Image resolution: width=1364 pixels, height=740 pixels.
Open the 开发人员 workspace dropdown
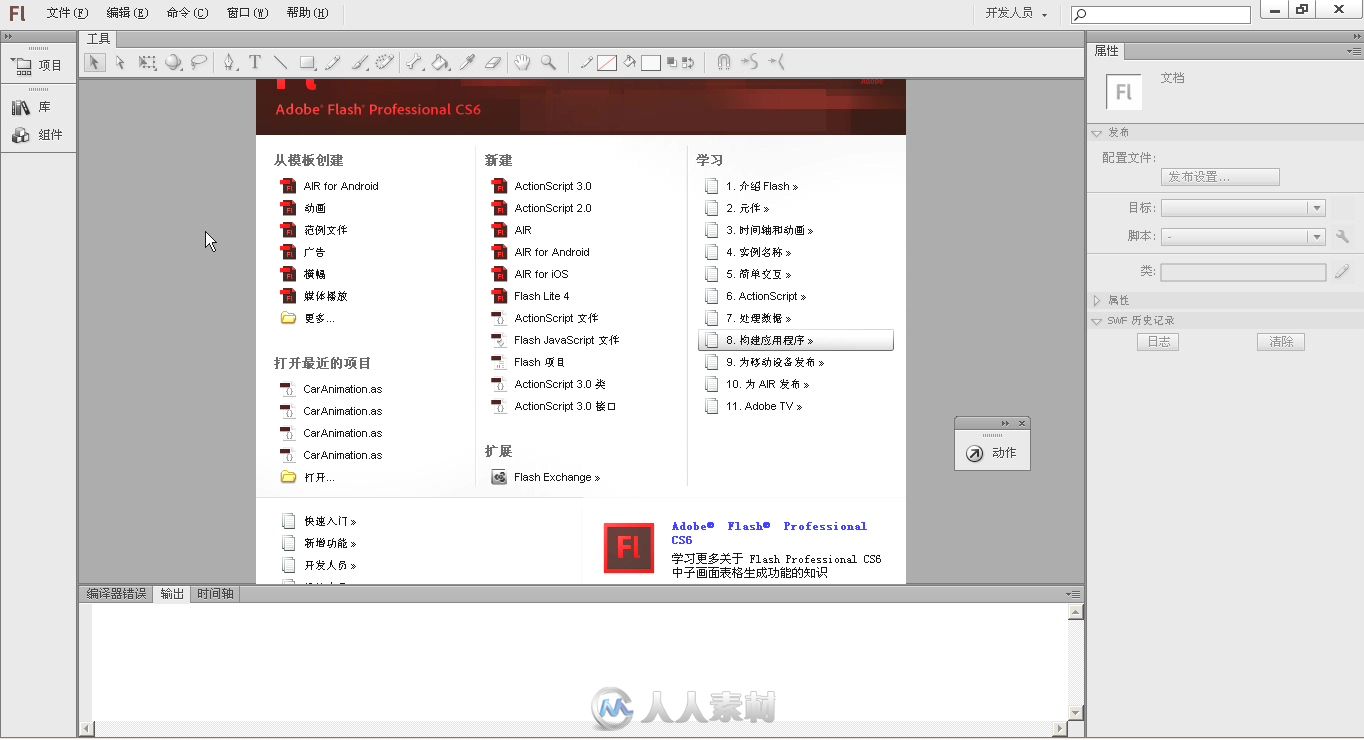point(1016,14)
